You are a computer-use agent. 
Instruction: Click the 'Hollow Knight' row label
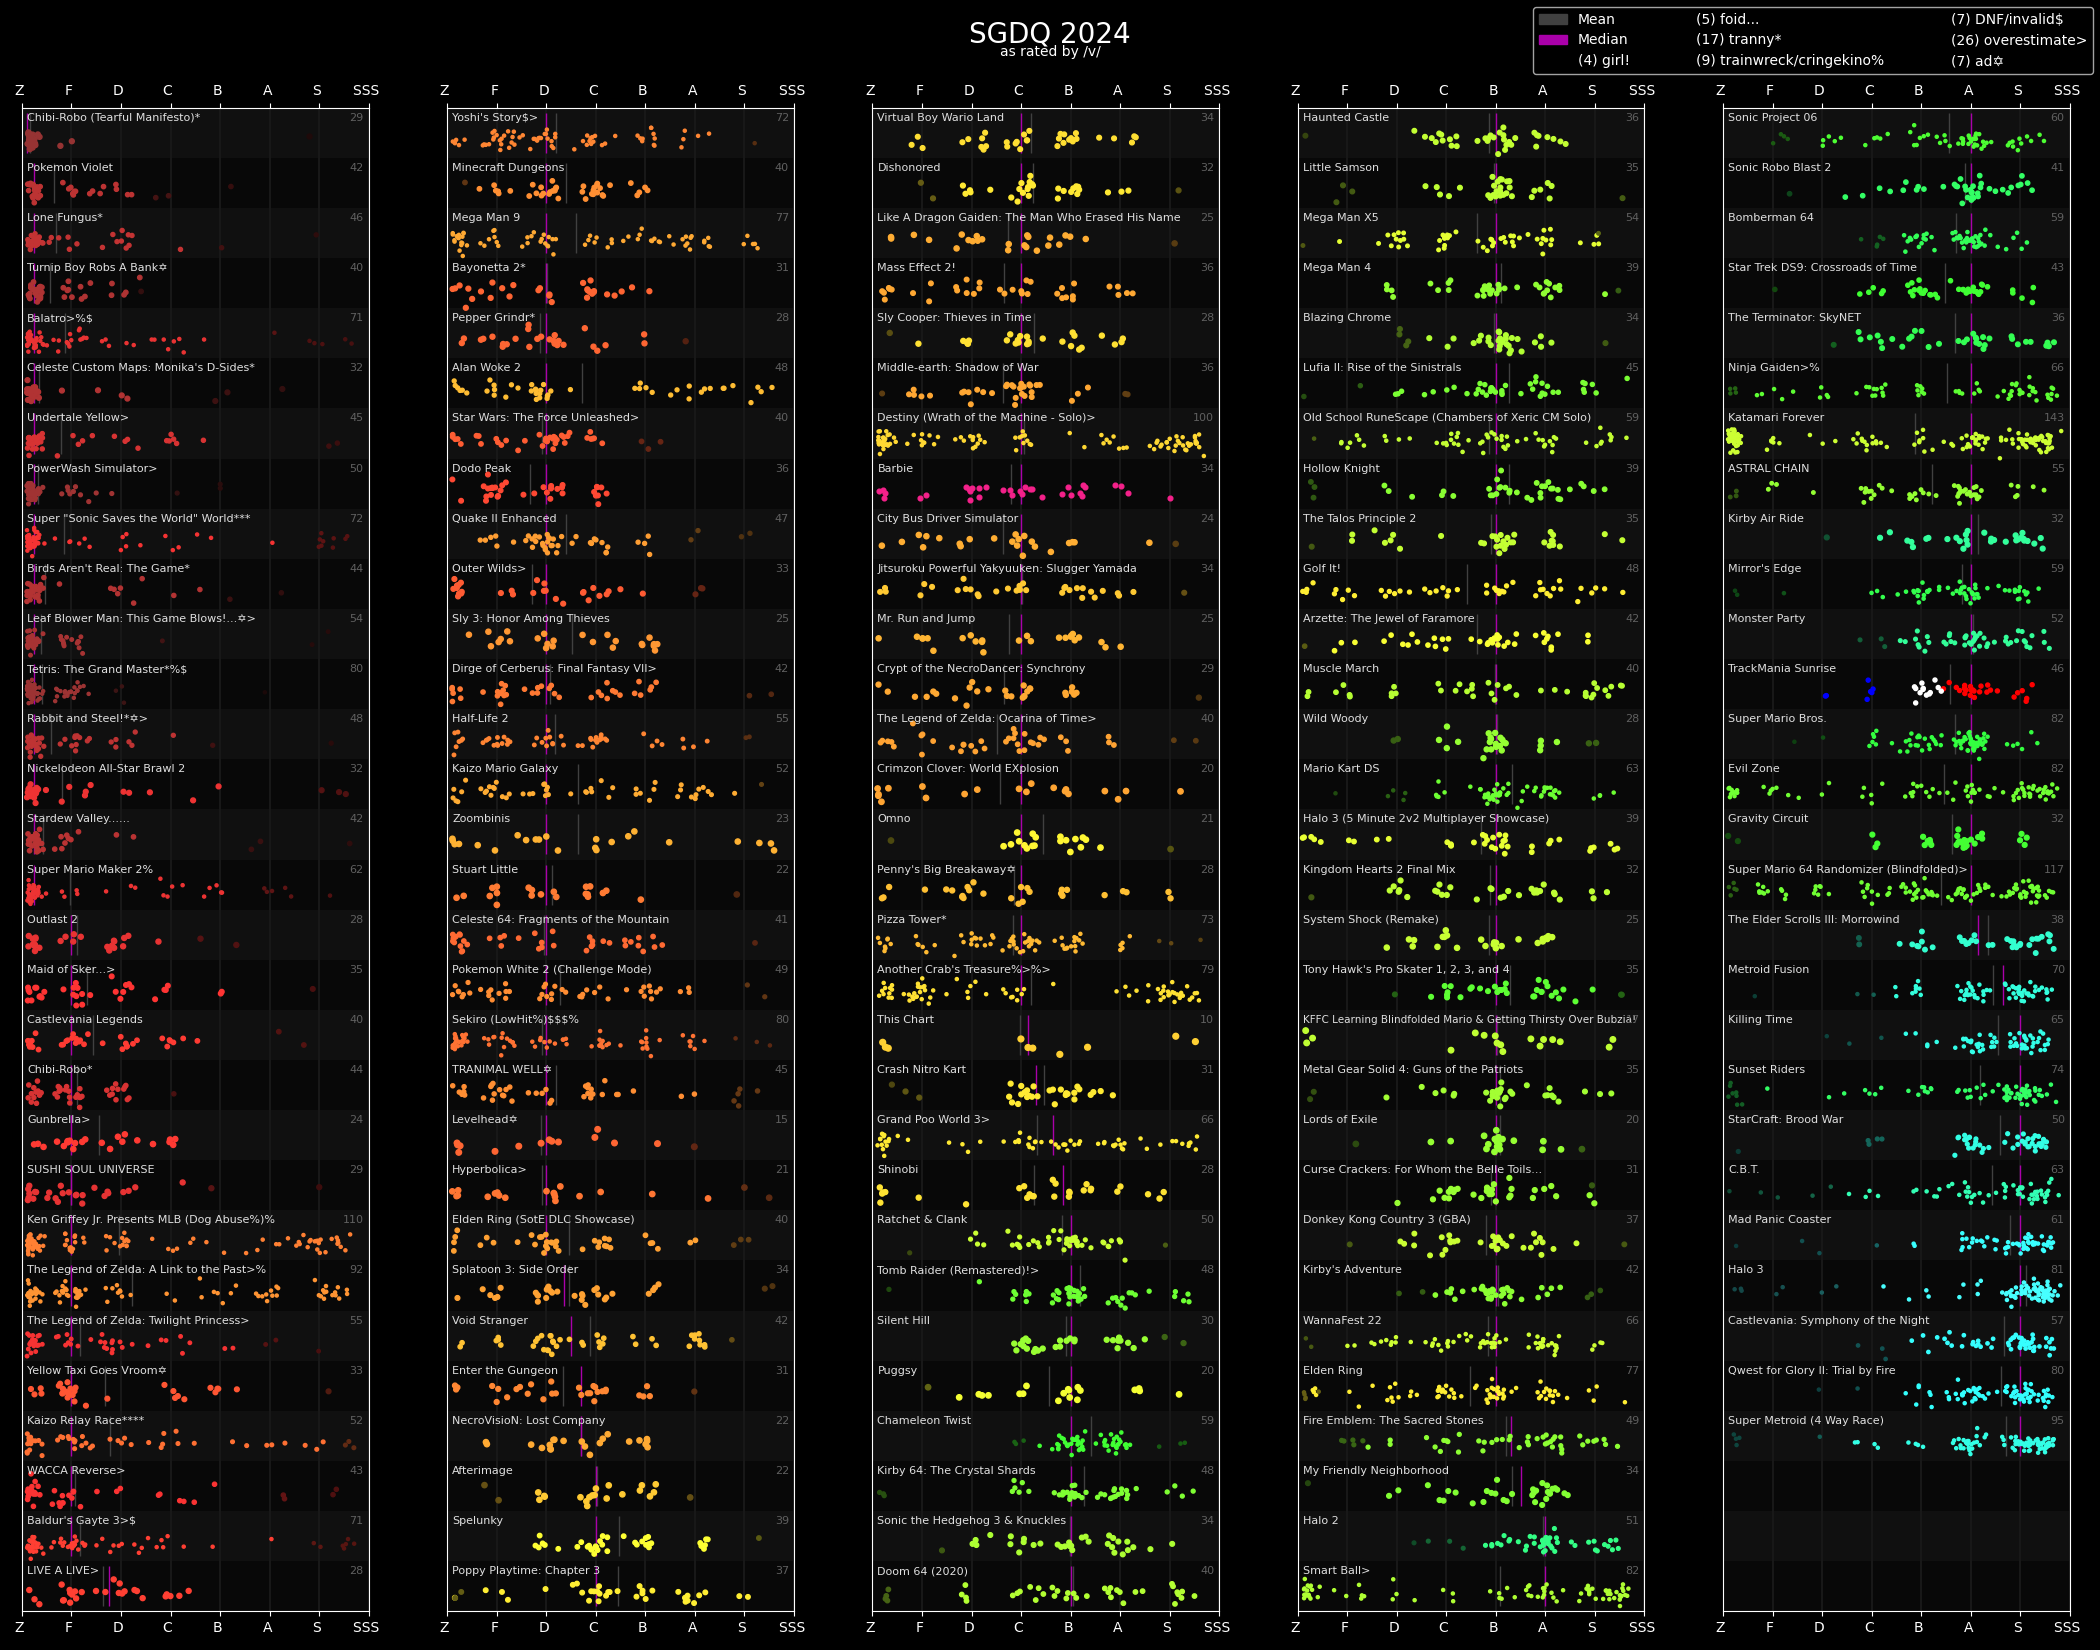pyautogui.click(x=1341, y=468)
